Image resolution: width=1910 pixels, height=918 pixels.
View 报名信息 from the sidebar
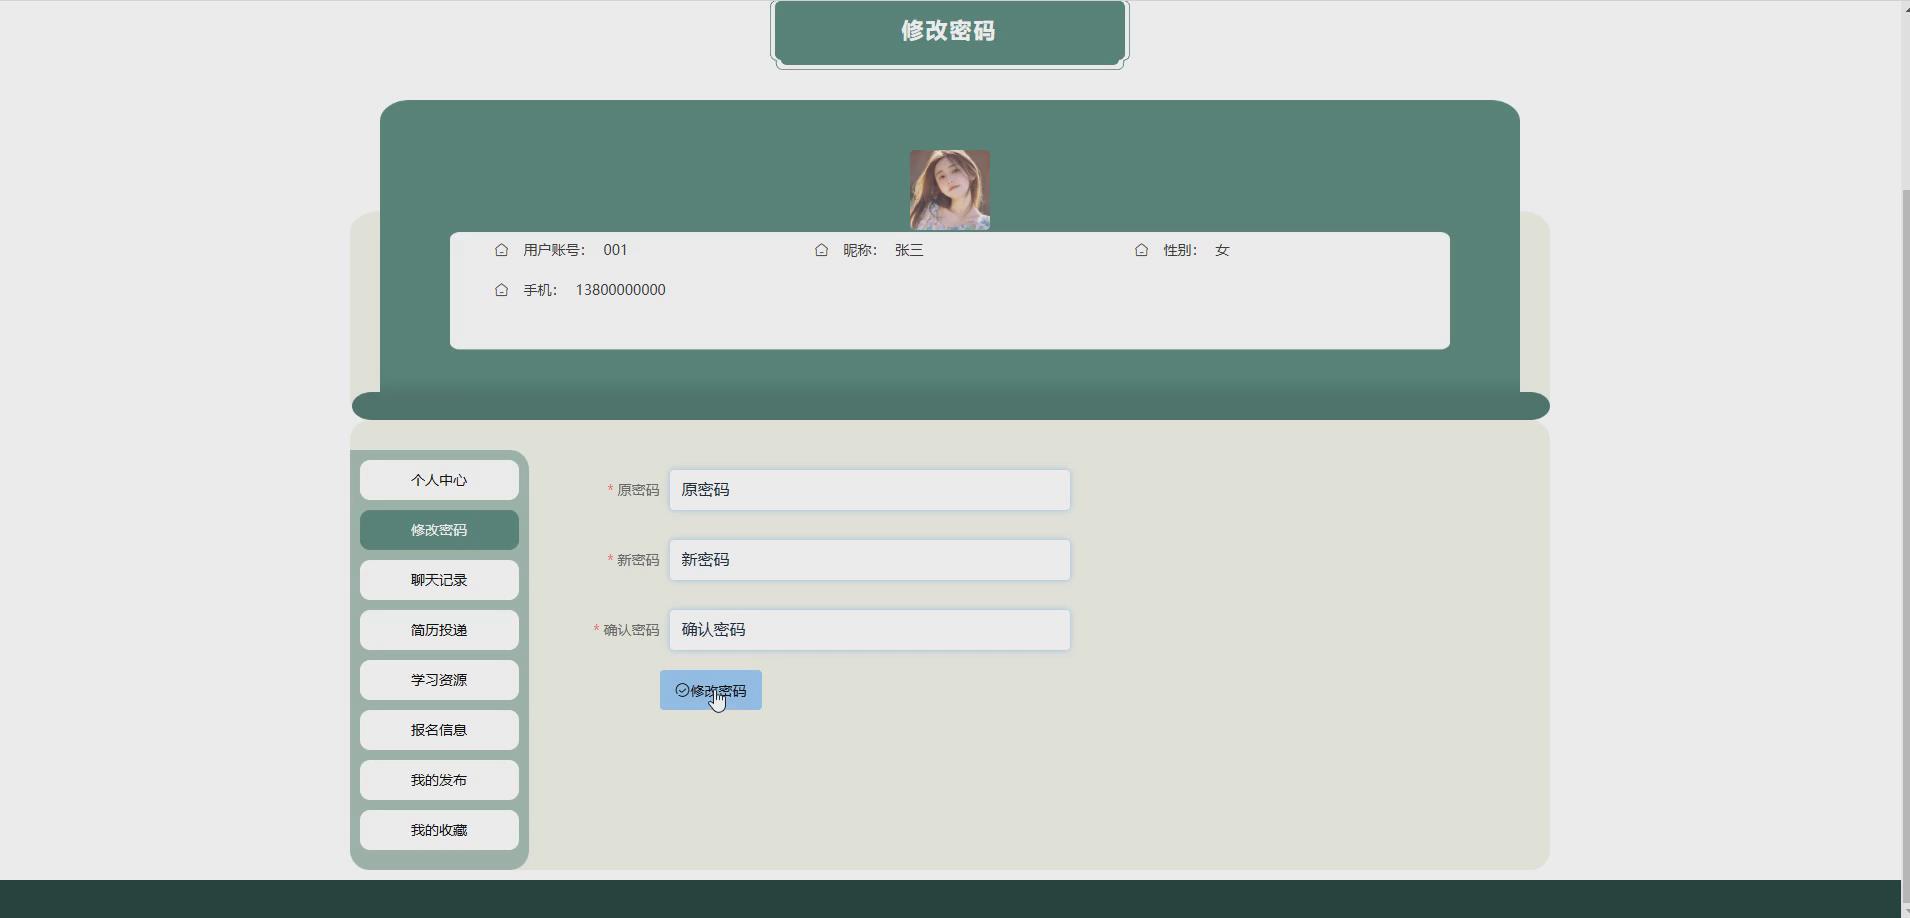coord(439,729)
